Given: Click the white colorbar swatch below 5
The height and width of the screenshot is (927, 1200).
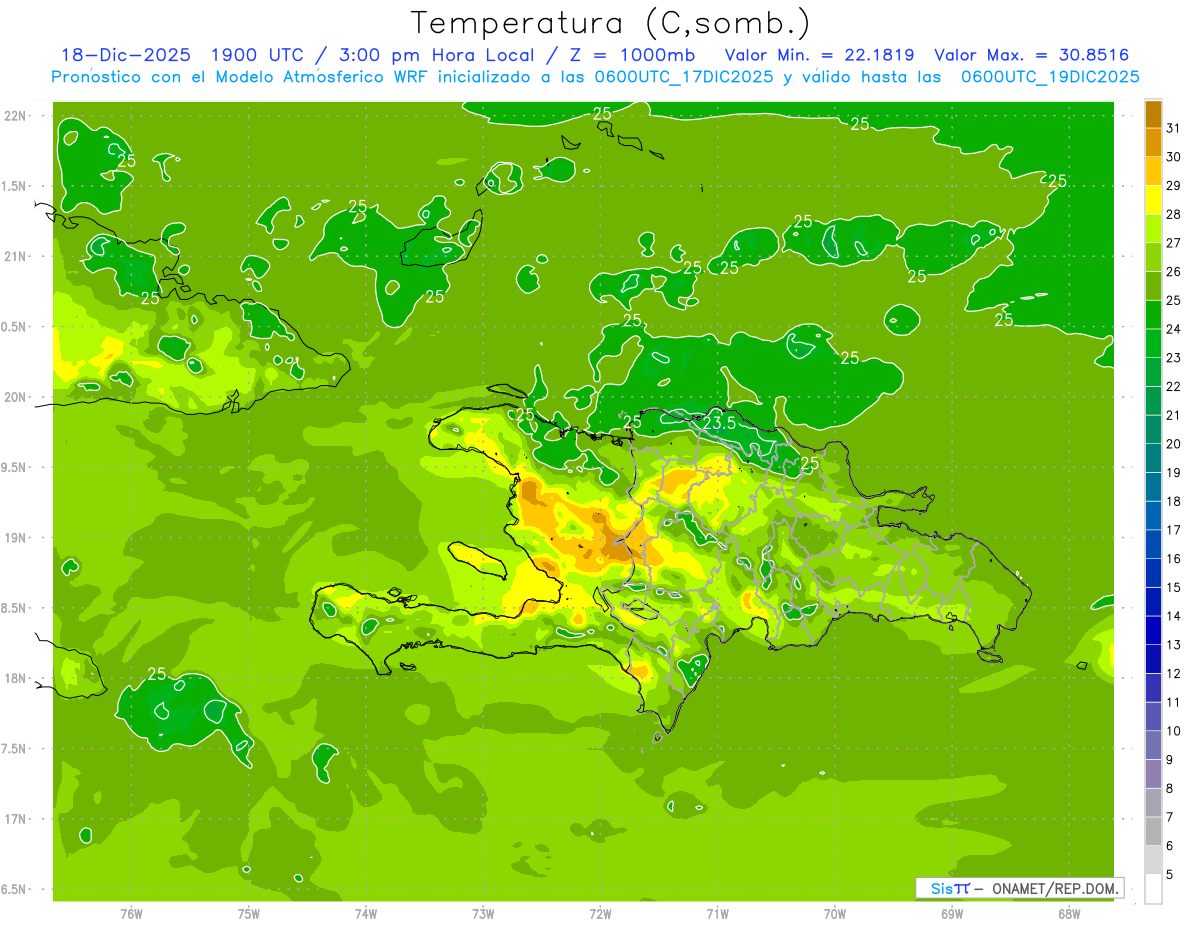Looking at the screenshot, I should [1153, 888].
